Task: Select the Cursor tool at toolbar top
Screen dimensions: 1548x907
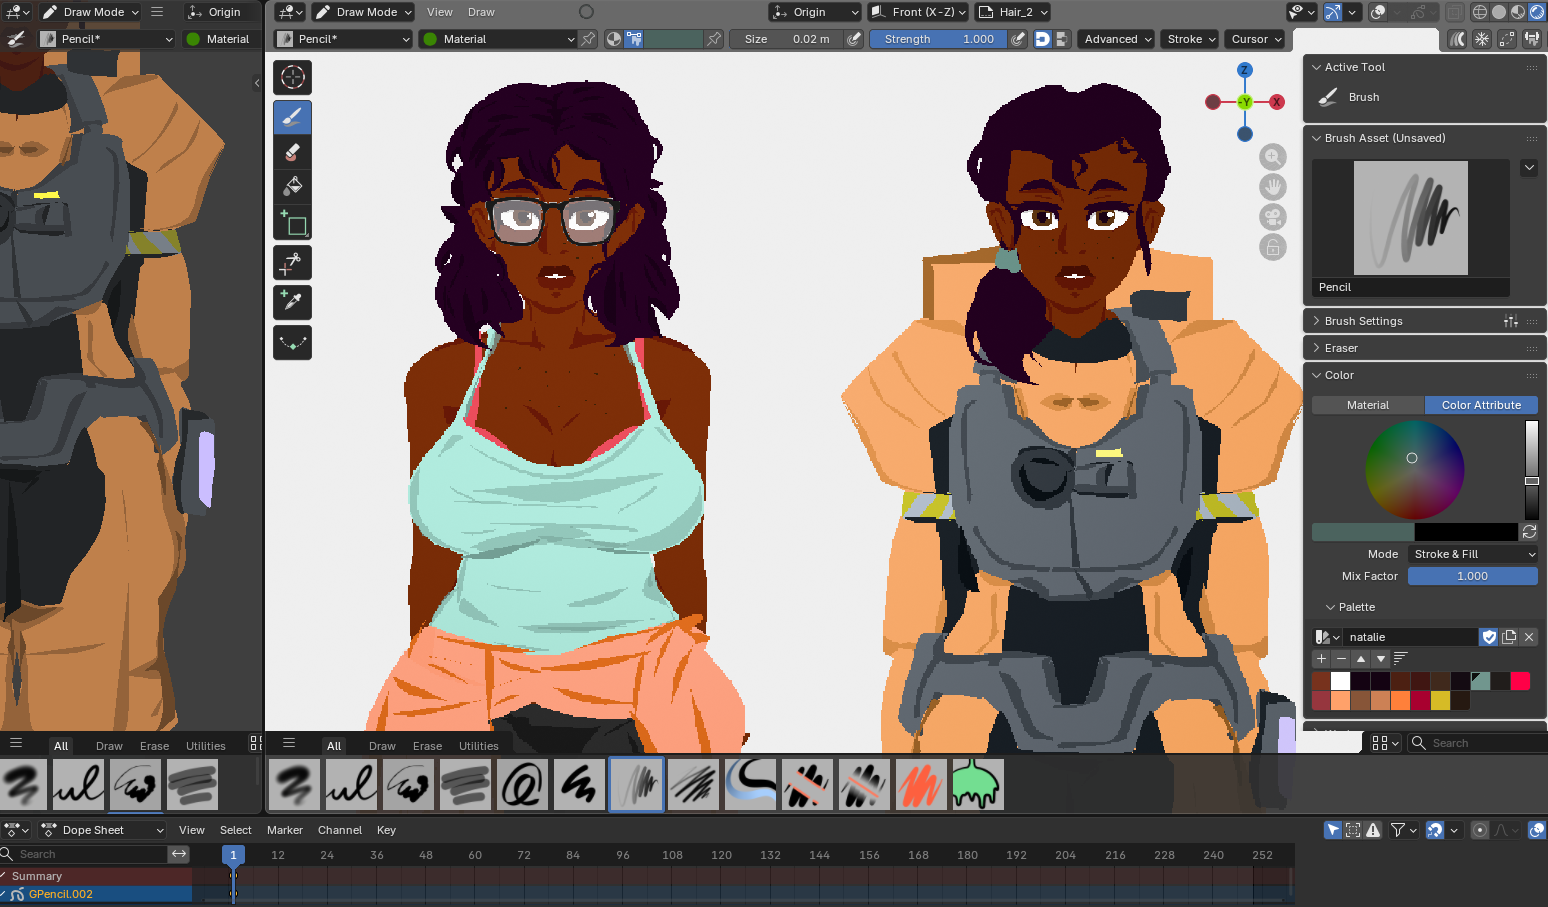Action: [292, 77]
